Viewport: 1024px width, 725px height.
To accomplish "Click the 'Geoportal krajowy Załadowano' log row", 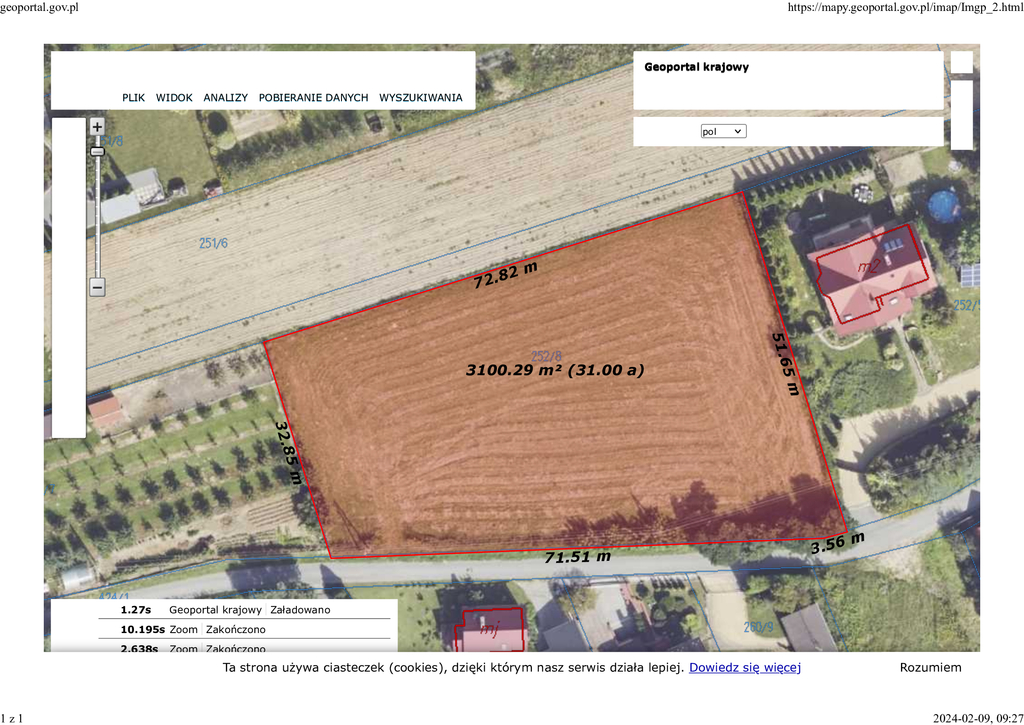I will click(249, 609).
